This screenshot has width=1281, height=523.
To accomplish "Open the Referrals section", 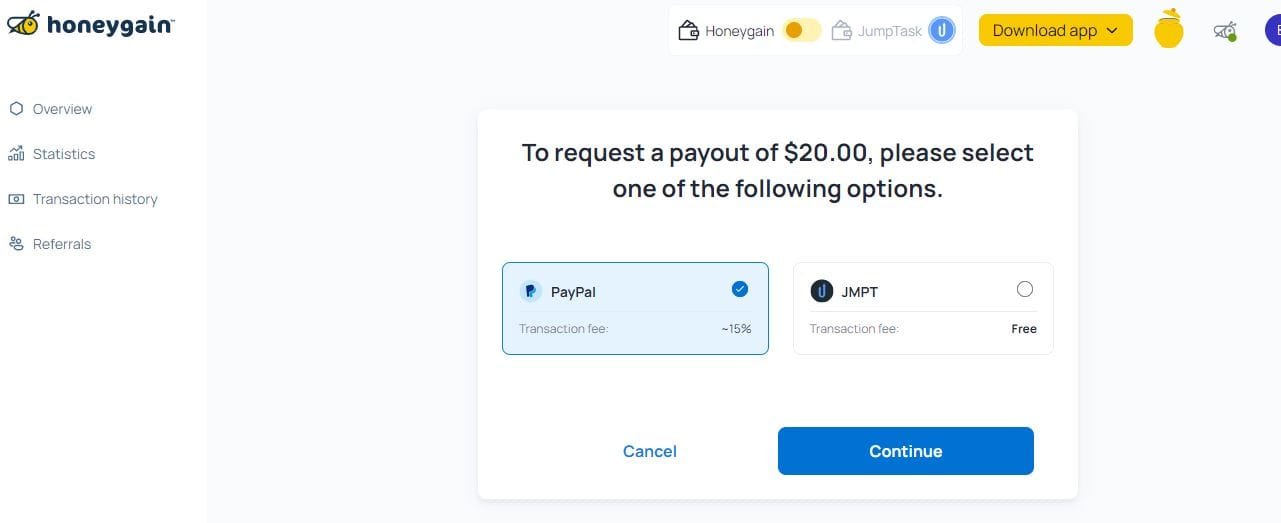I will [x=61, y=244].
